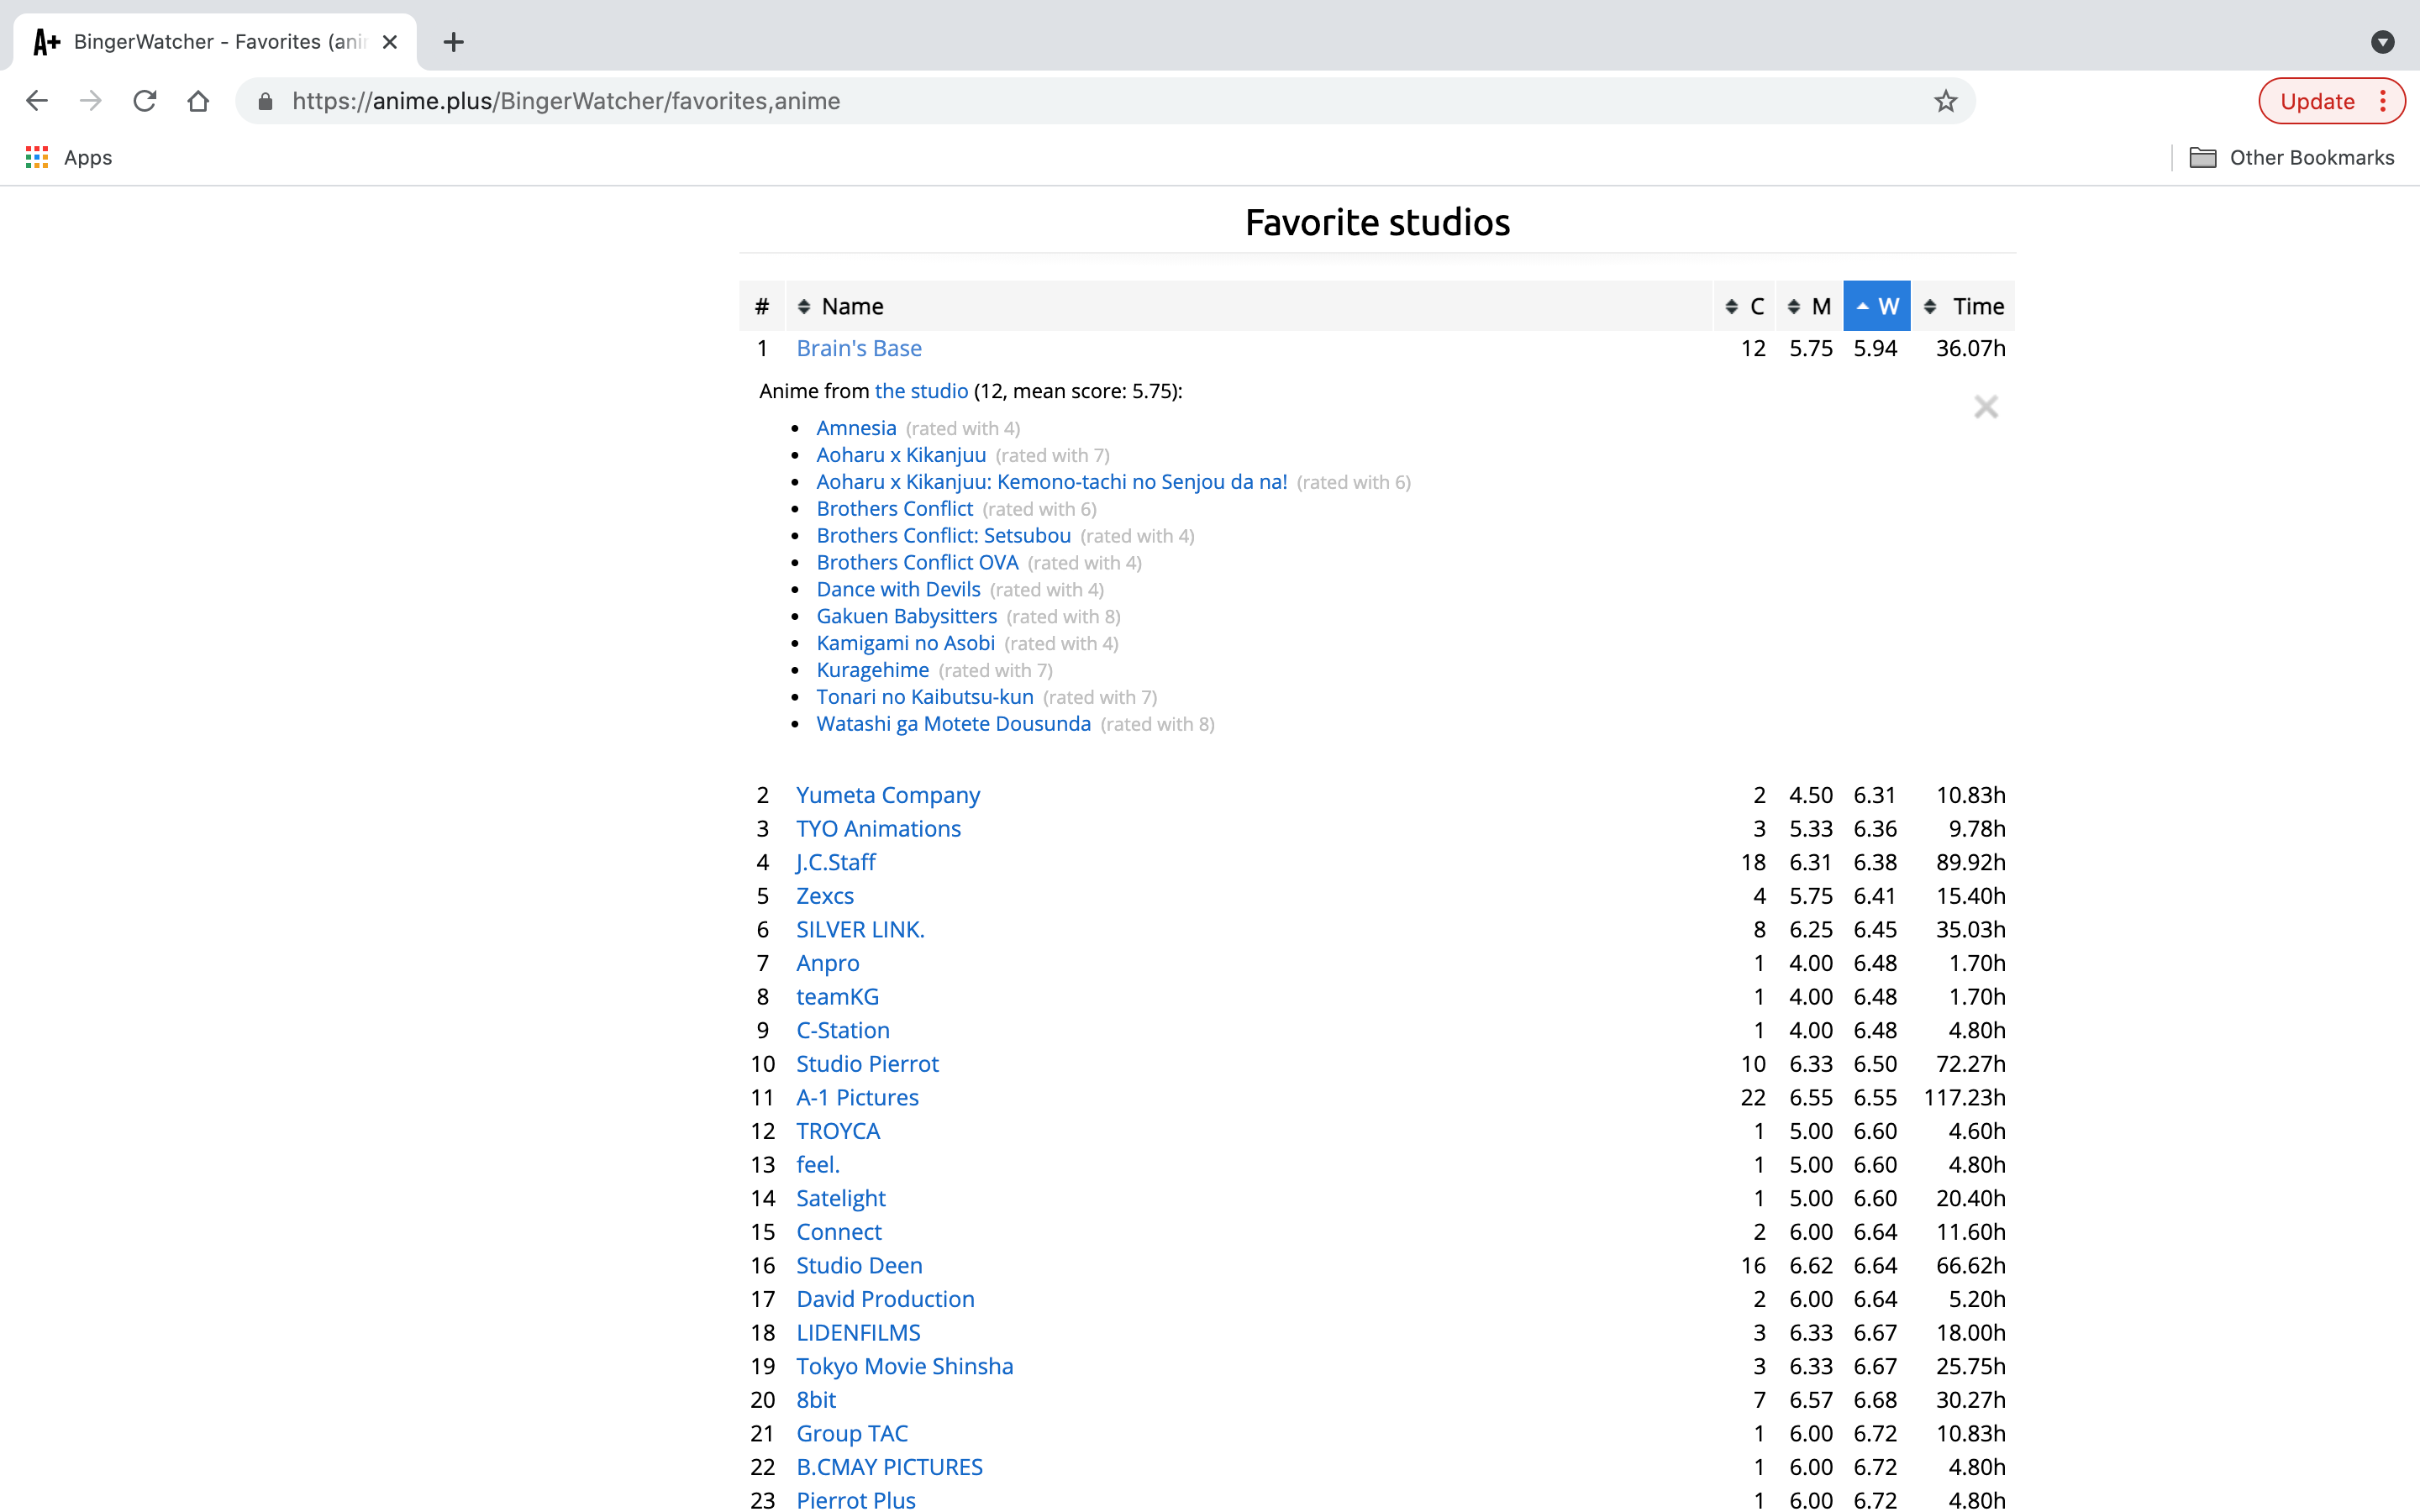Screen dimensions: 2420x1512
Task: Go to browser home page
Action: [198, 101]
